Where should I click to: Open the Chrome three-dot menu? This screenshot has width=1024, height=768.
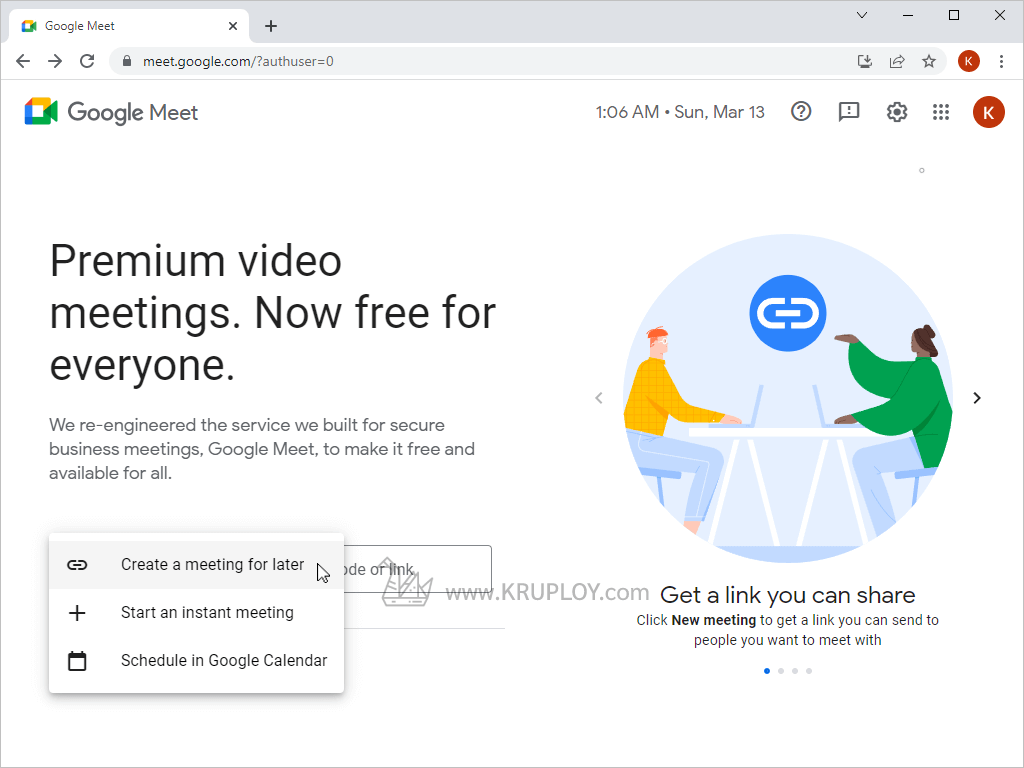coord(1001,61)
